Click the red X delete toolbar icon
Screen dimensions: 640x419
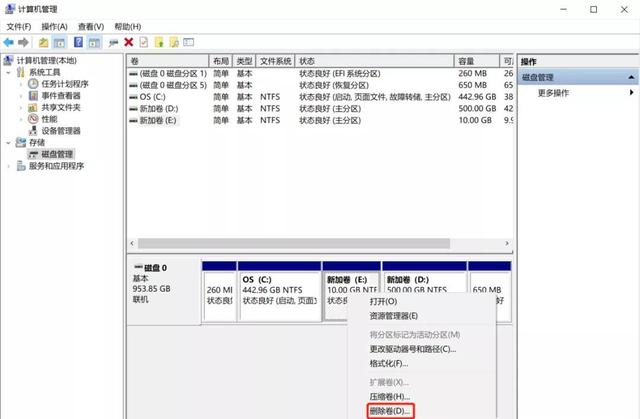click(x=129, y=42)
